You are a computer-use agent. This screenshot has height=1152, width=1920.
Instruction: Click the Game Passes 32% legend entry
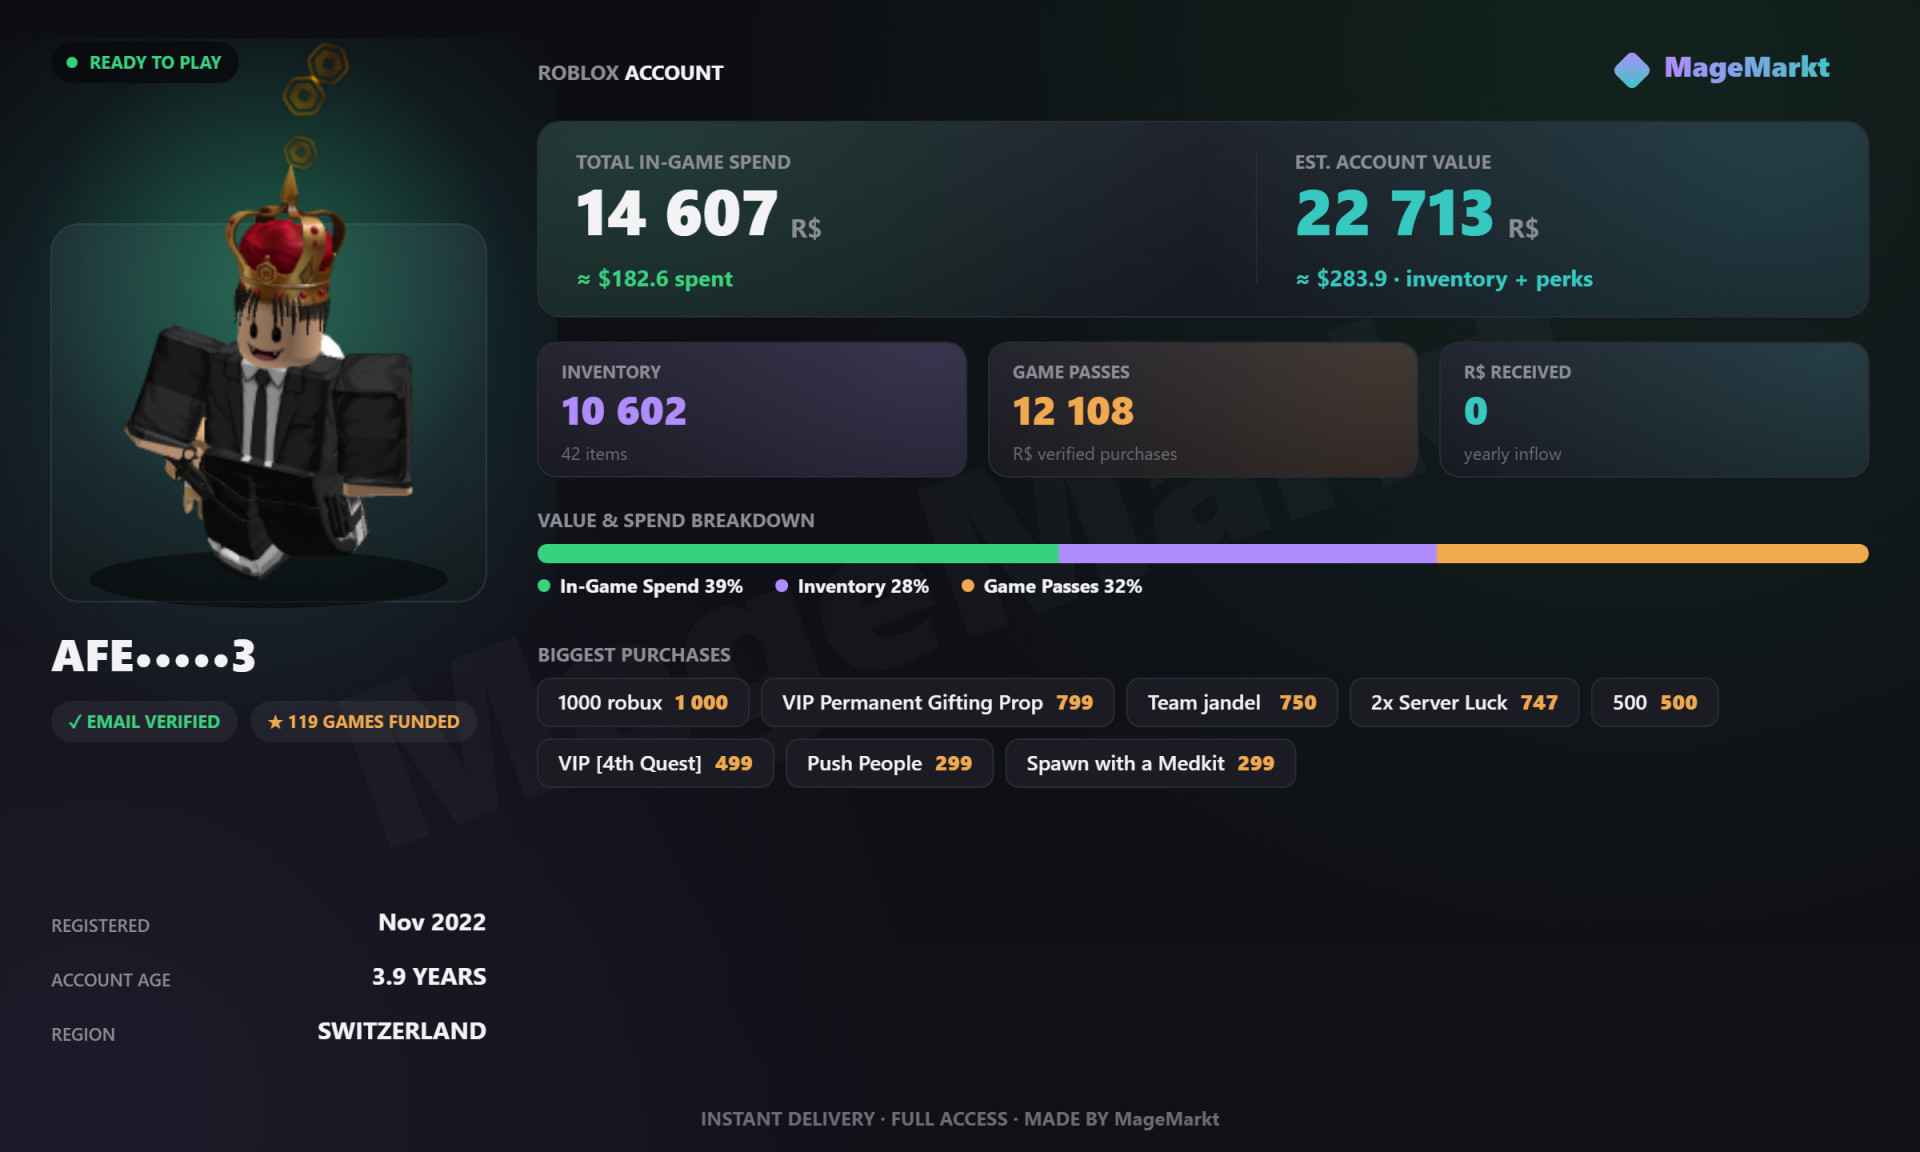point(1052,587)
